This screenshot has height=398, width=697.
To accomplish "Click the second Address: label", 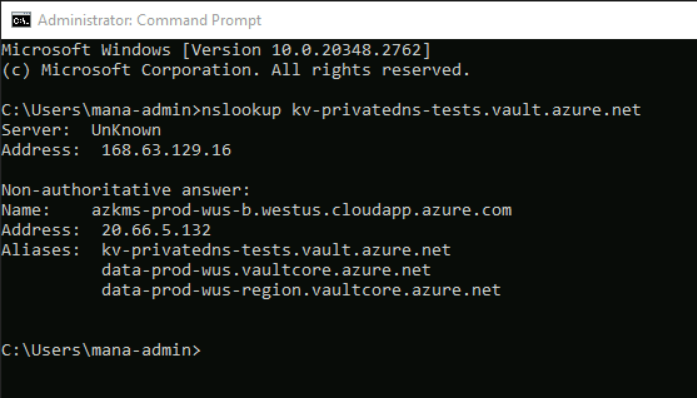I will pos(40,230).
